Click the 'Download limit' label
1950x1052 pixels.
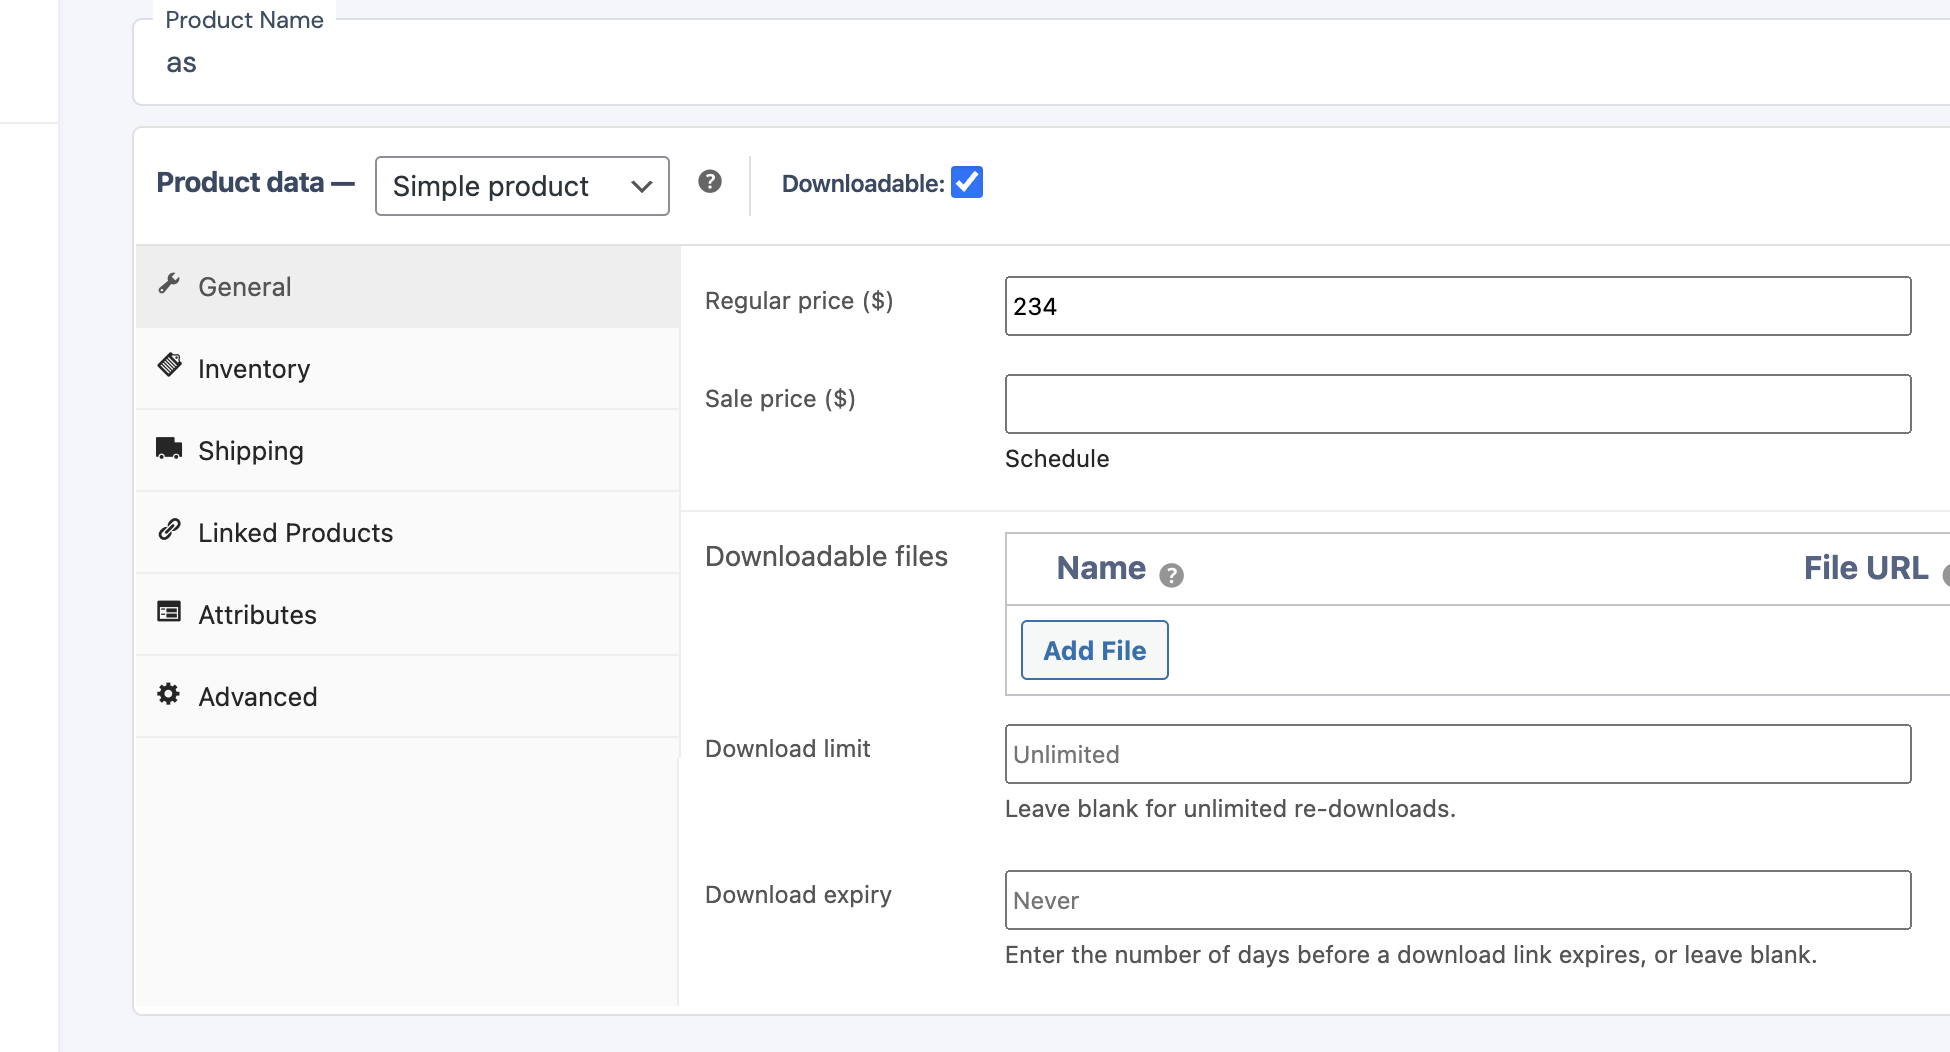click(787, 749)
